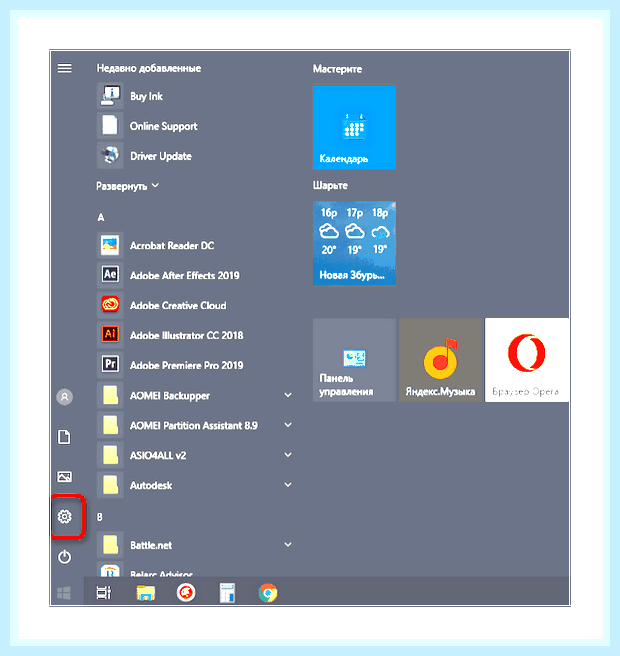620x656 pixels.
Task: Click the Шарьте group title
Action: [330, 185]
